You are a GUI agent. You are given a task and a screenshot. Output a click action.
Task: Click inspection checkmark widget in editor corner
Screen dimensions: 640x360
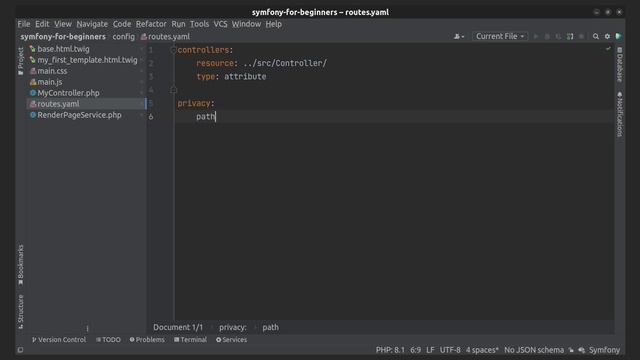[x=608, y=49]
